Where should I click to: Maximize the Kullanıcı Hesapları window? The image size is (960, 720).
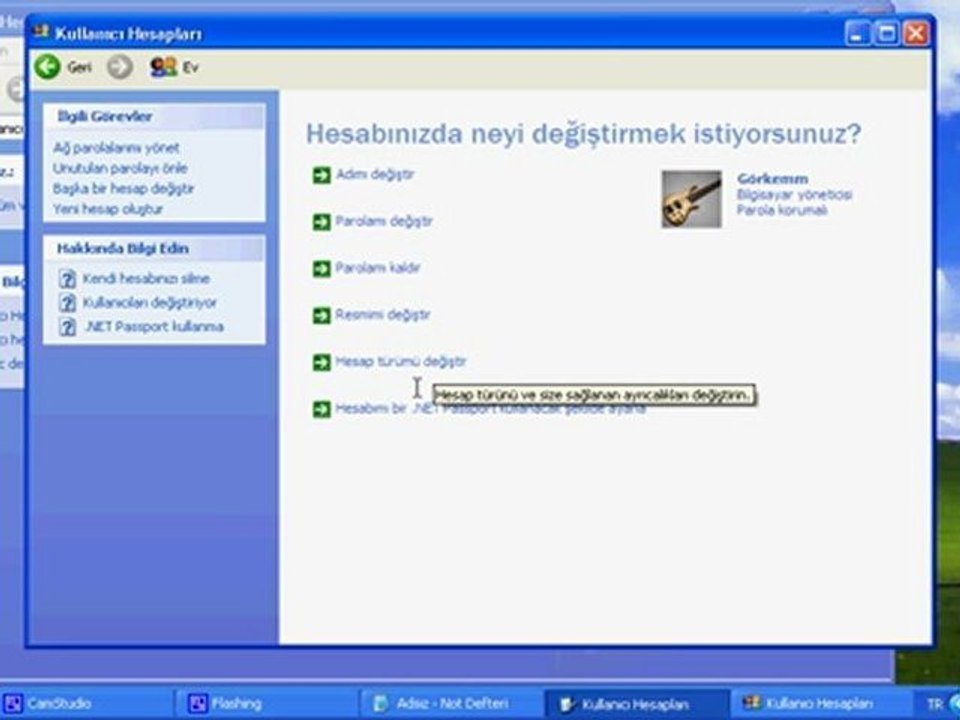887,33
